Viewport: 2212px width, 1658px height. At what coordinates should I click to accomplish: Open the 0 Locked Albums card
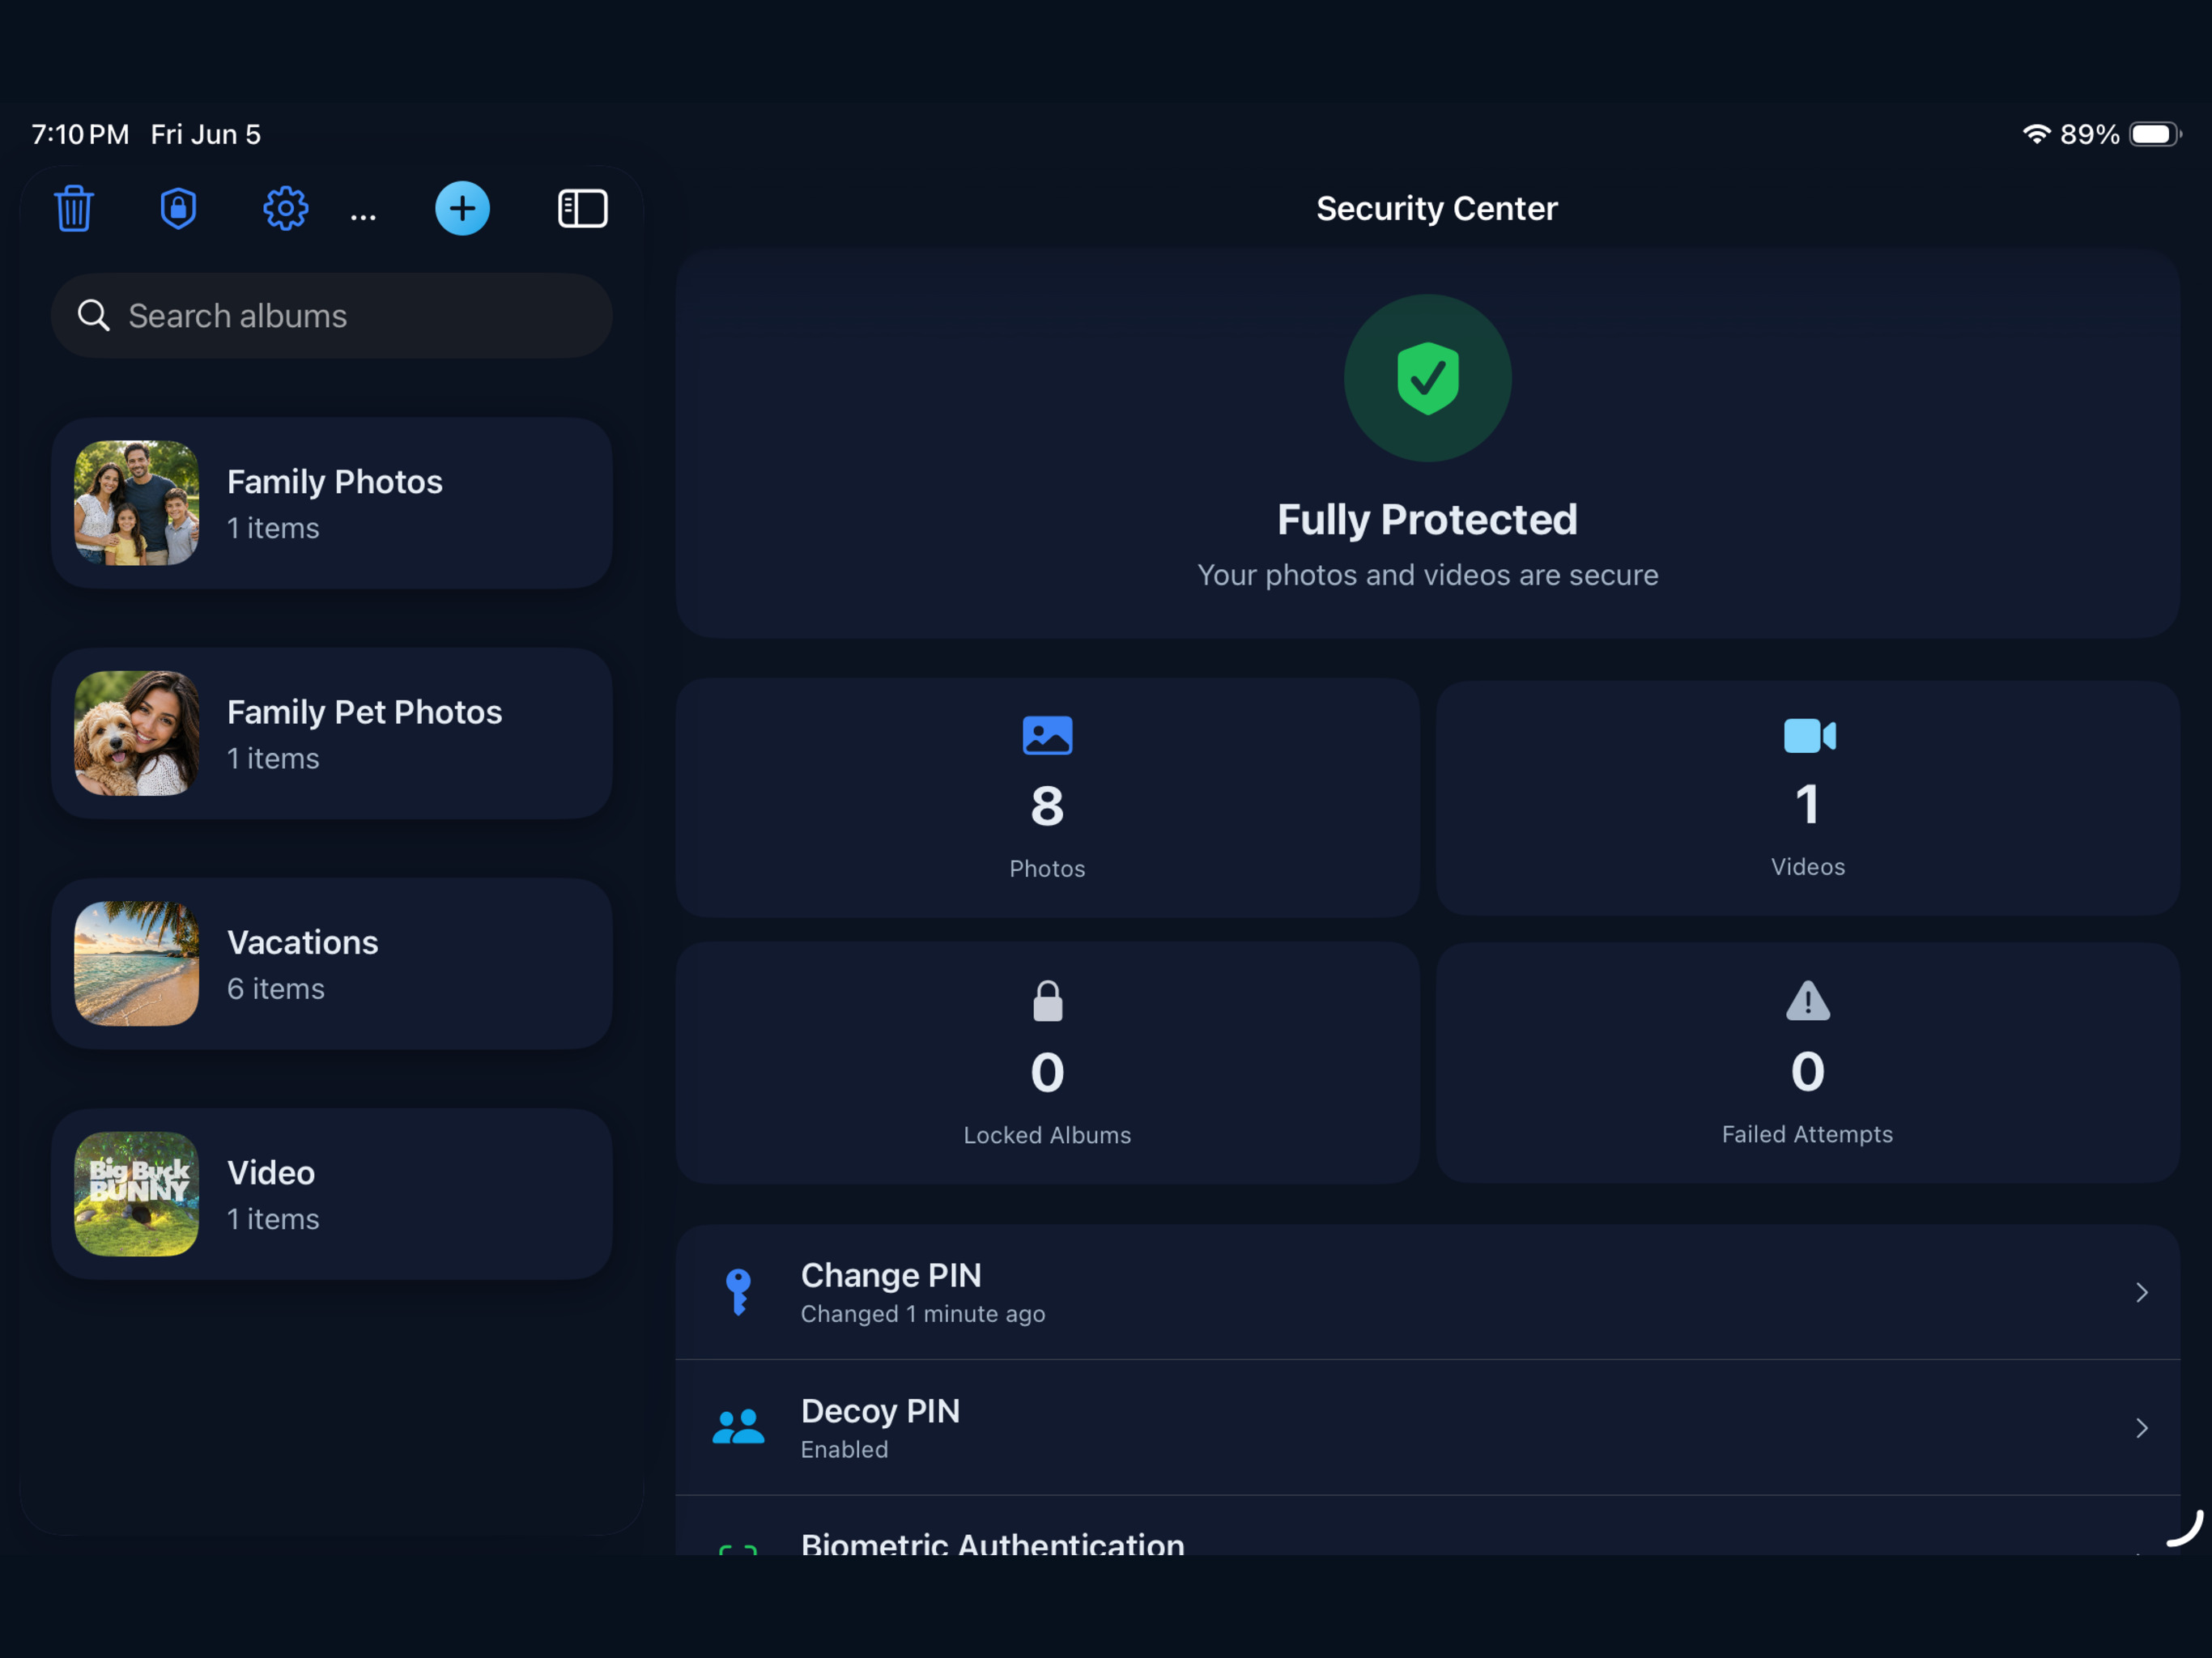tap(1047, 1062)
